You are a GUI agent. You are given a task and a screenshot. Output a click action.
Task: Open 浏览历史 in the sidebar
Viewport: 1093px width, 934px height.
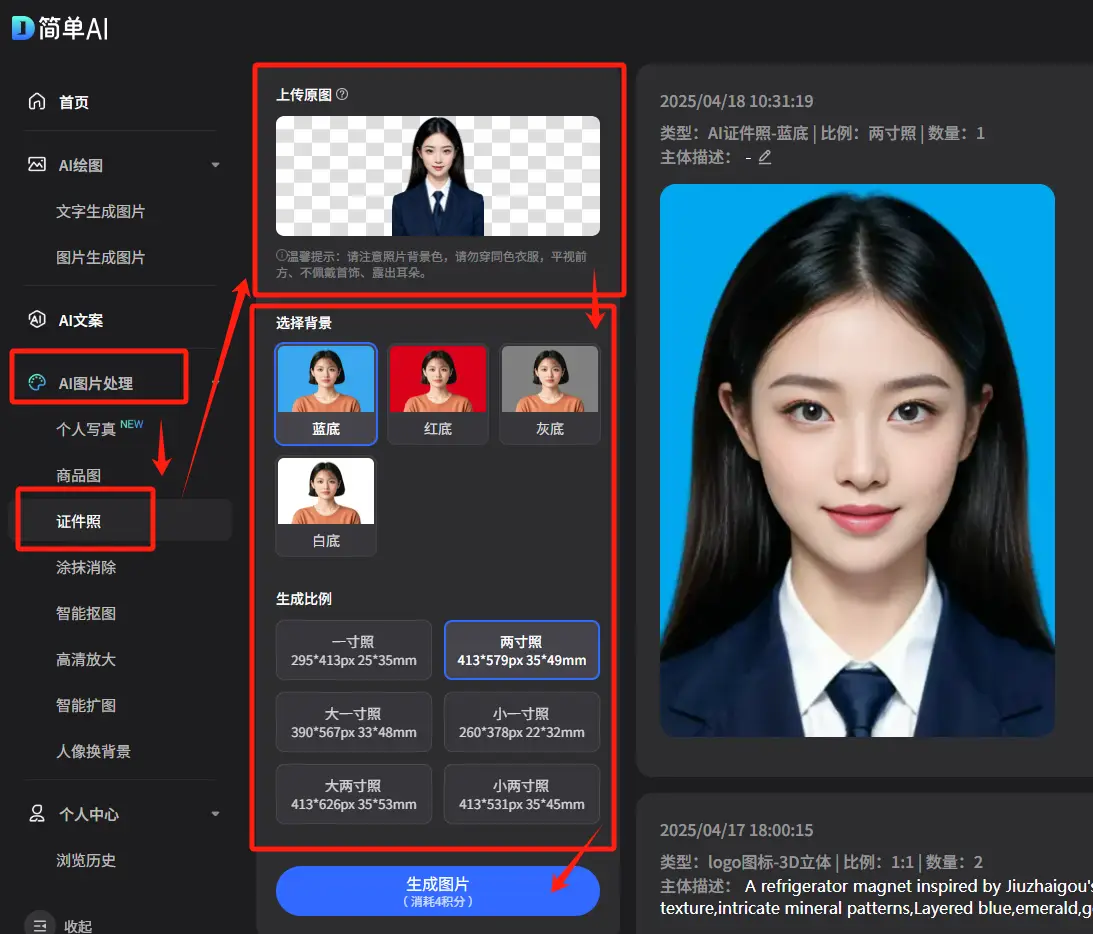[x=85, y=860]
